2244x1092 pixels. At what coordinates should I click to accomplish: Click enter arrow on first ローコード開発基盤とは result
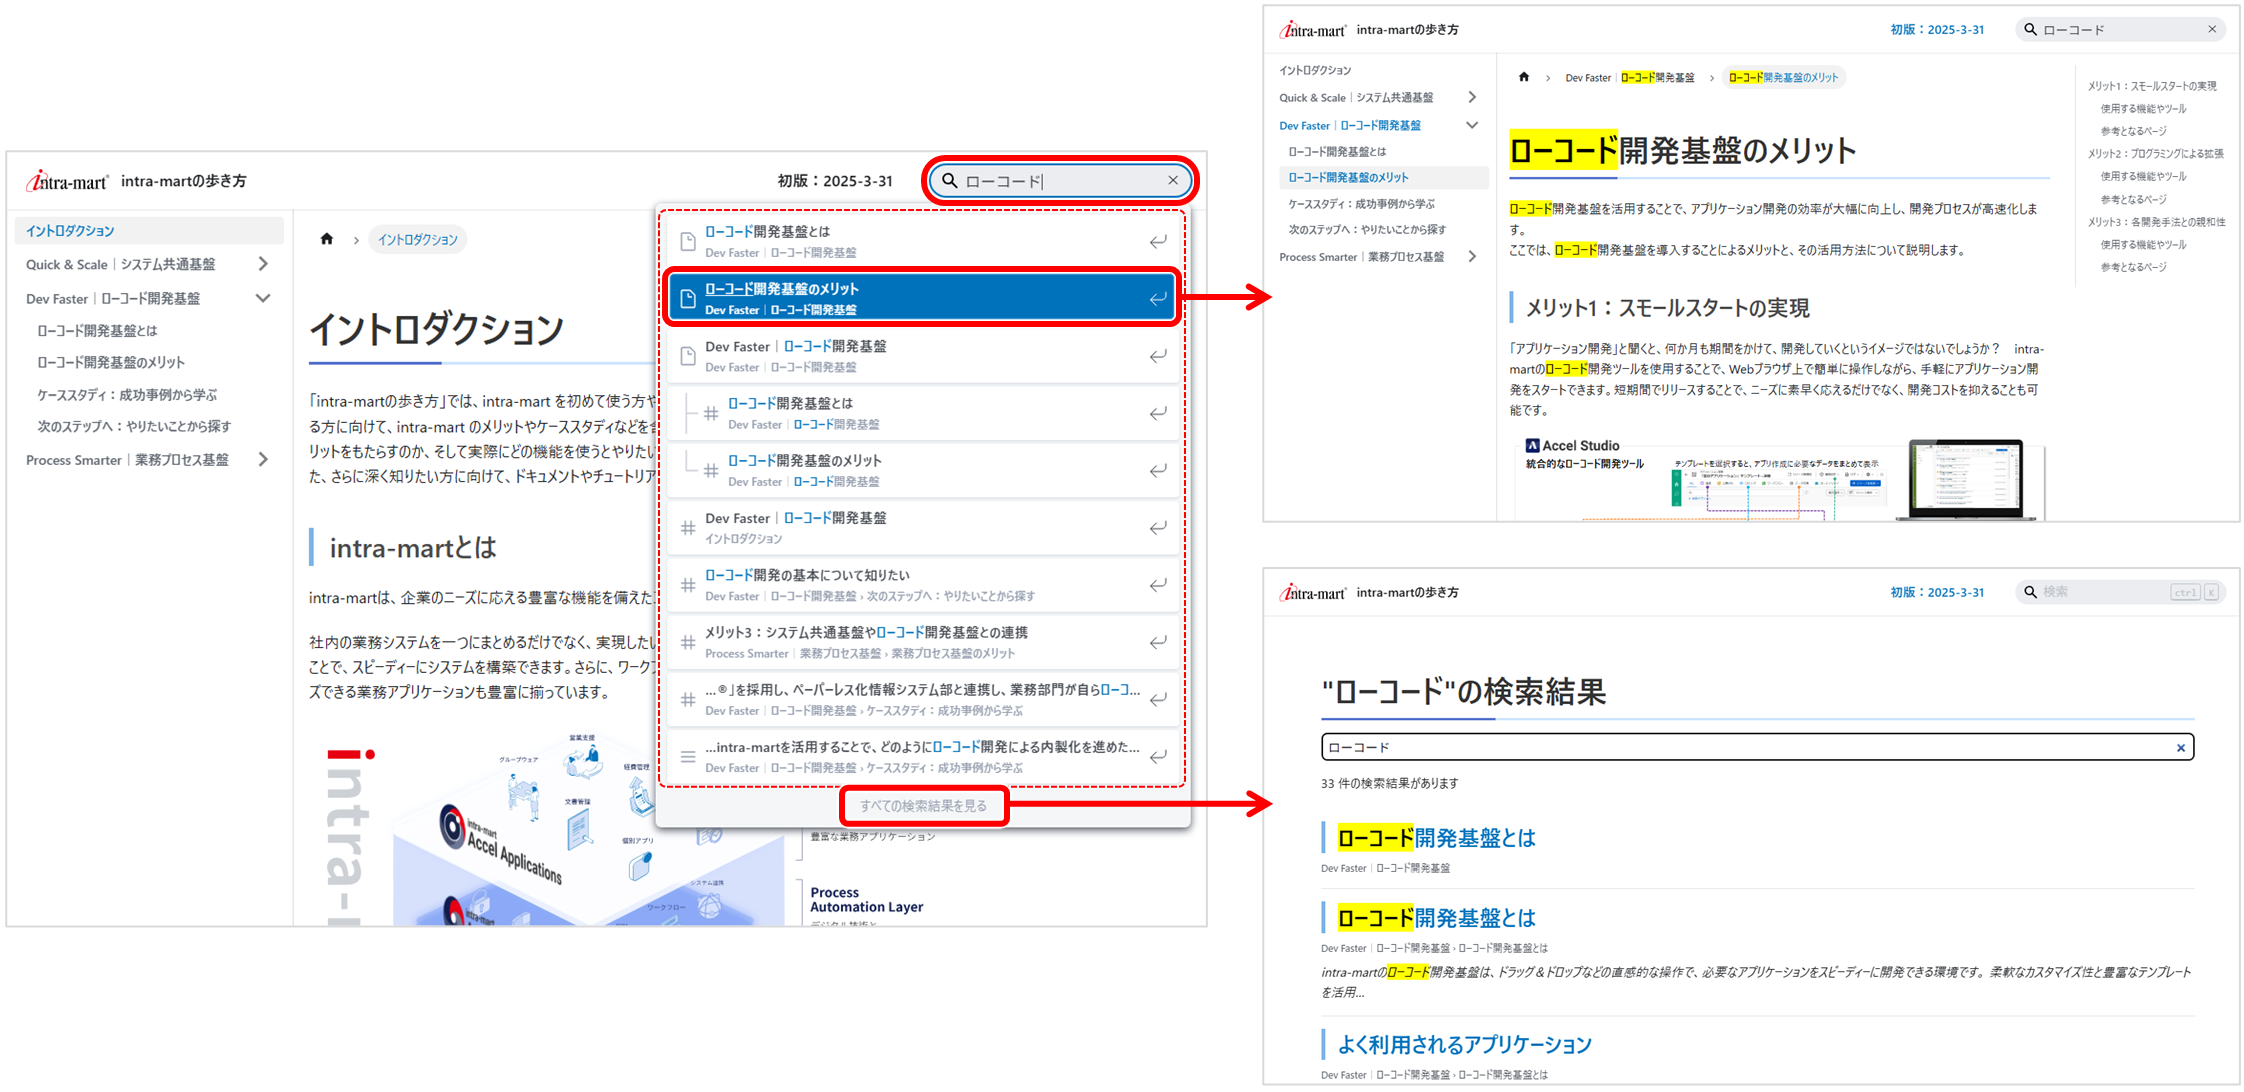pos(1158,242)
